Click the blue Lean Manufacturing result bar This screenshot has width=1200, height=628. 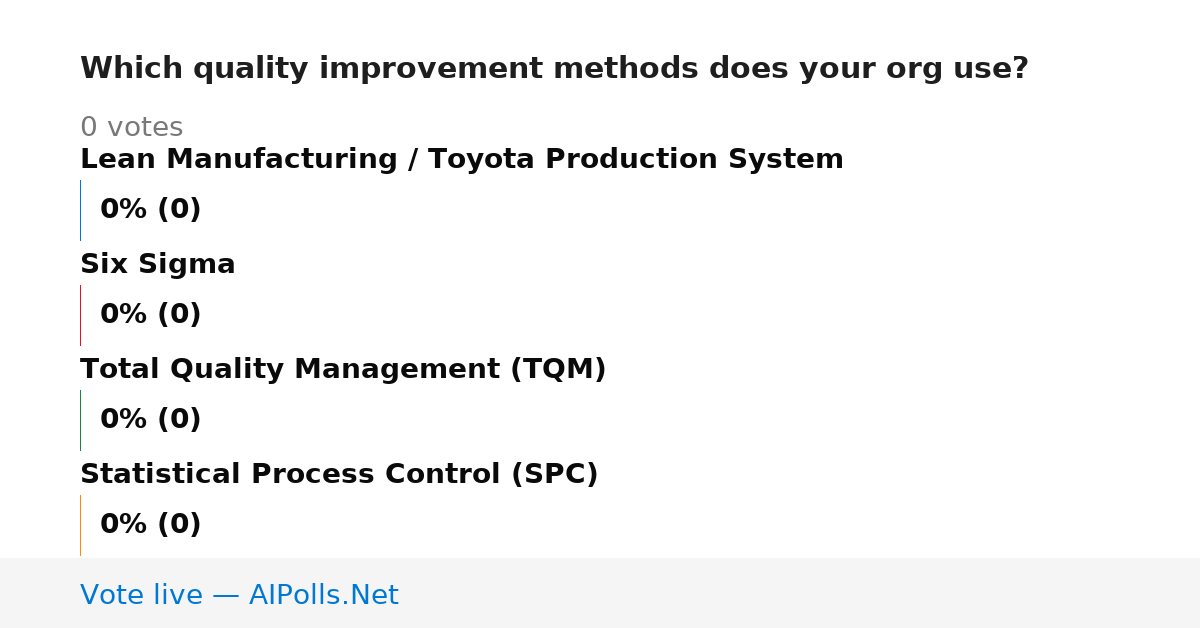pos(80,210)
